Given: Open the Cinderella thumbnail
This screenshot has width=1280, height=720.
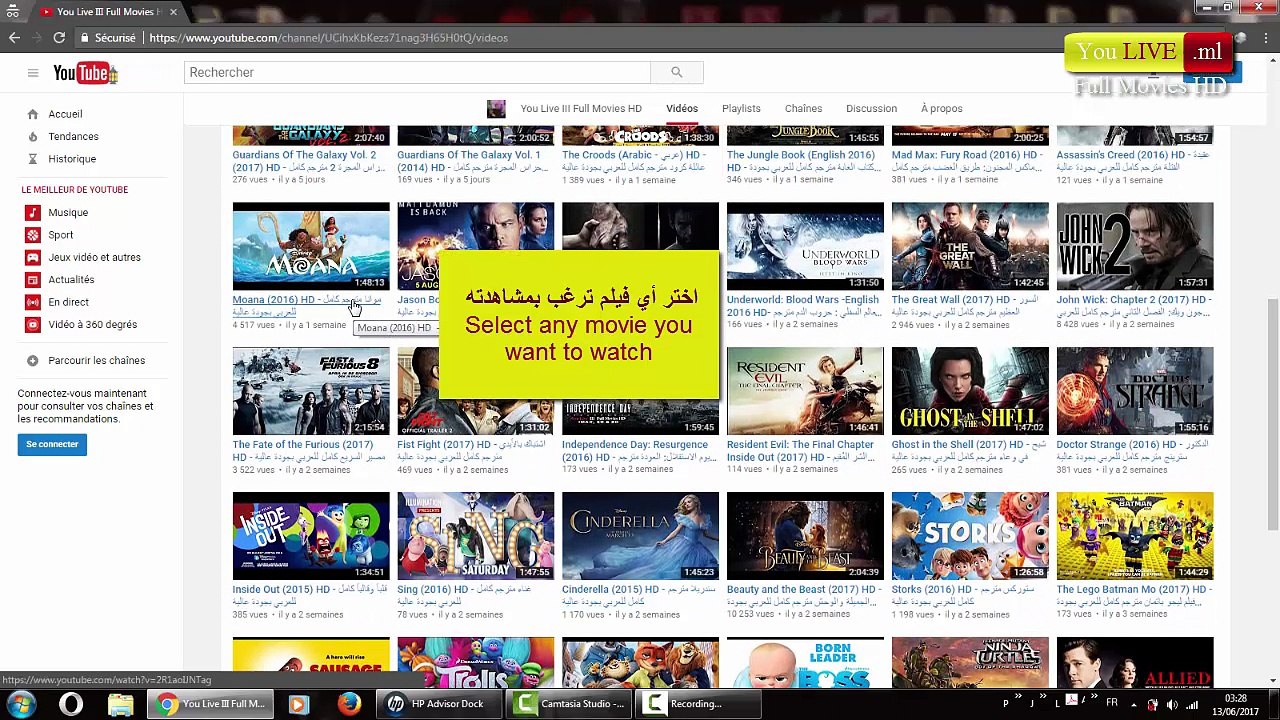Looking at the screenshot, I should click(640, 536).
